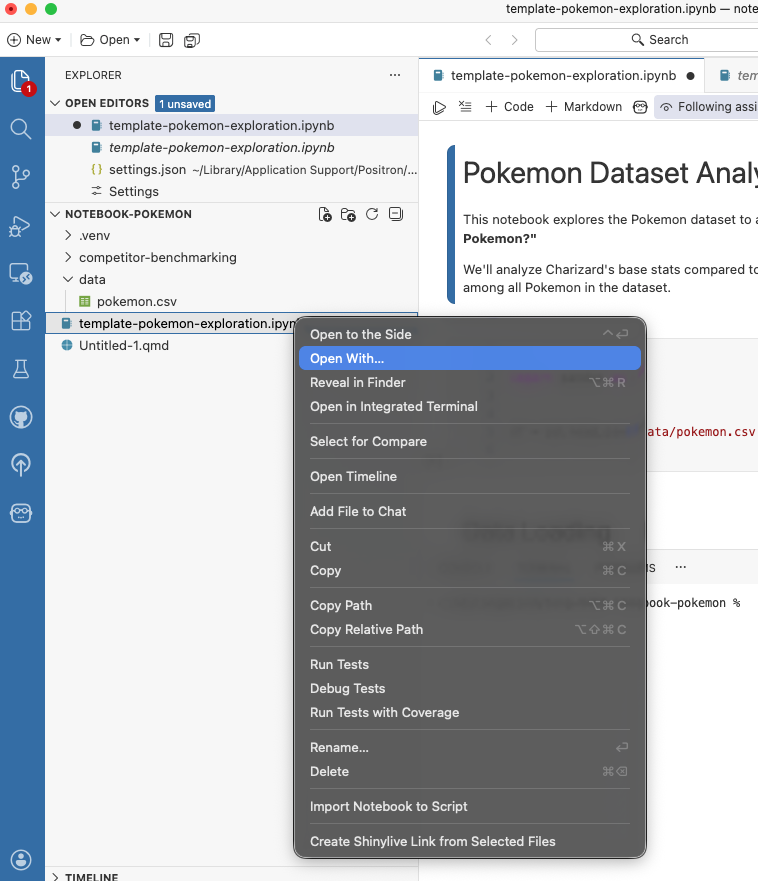
Task: Open Run and Debug view
Action: tap(21, 226)
